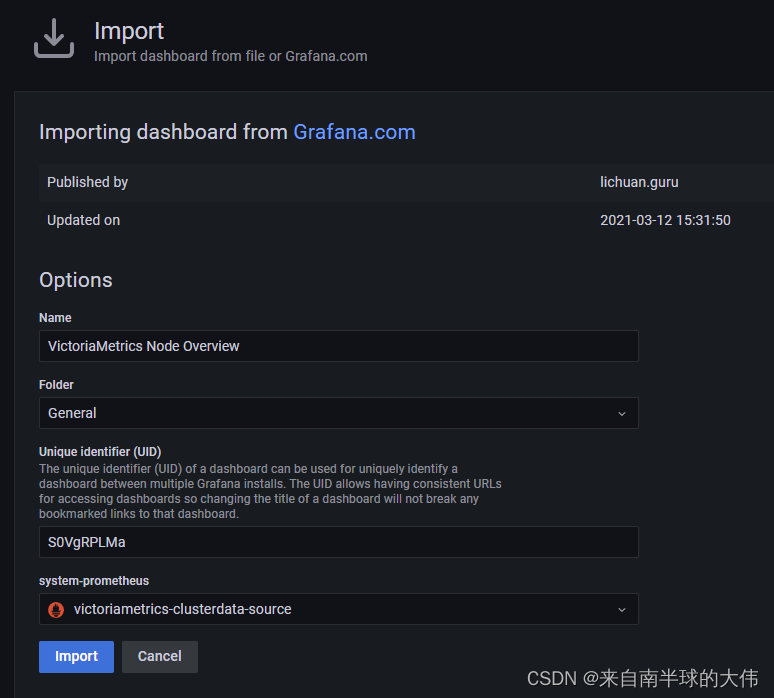
Task: Expand the data source dropdown chevron
Action: (x=621, y=610)
